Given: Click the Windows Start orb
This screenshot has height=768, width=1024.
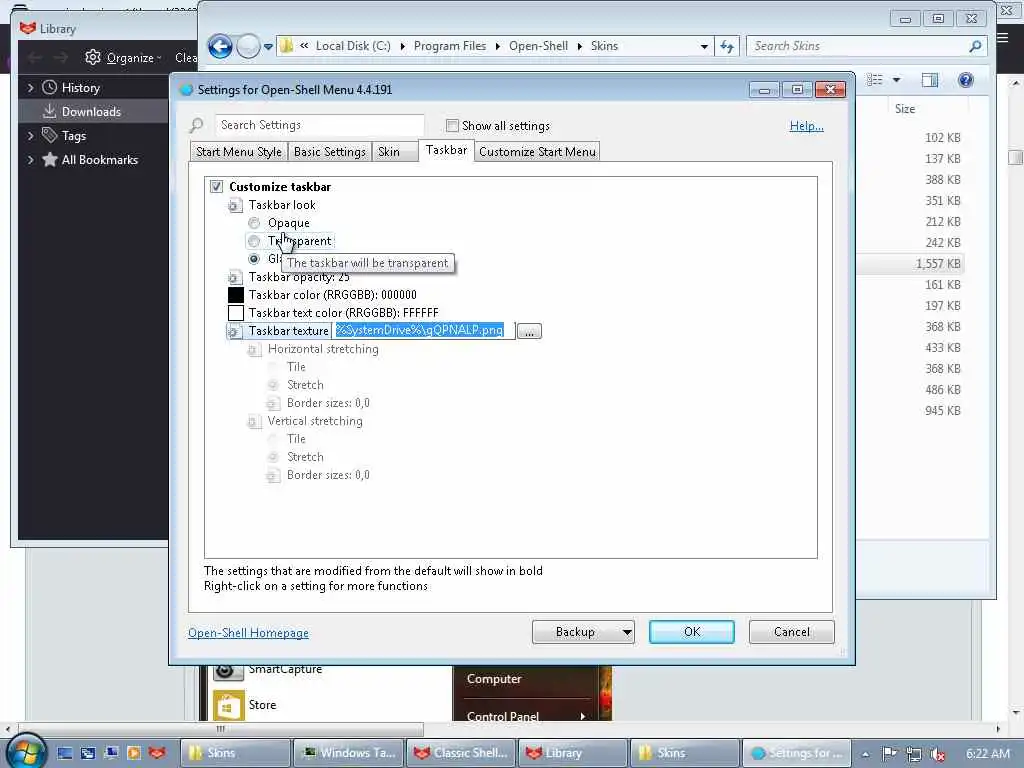Looking at the screenshot, I should pyautogui.click(x=25, y=752).
